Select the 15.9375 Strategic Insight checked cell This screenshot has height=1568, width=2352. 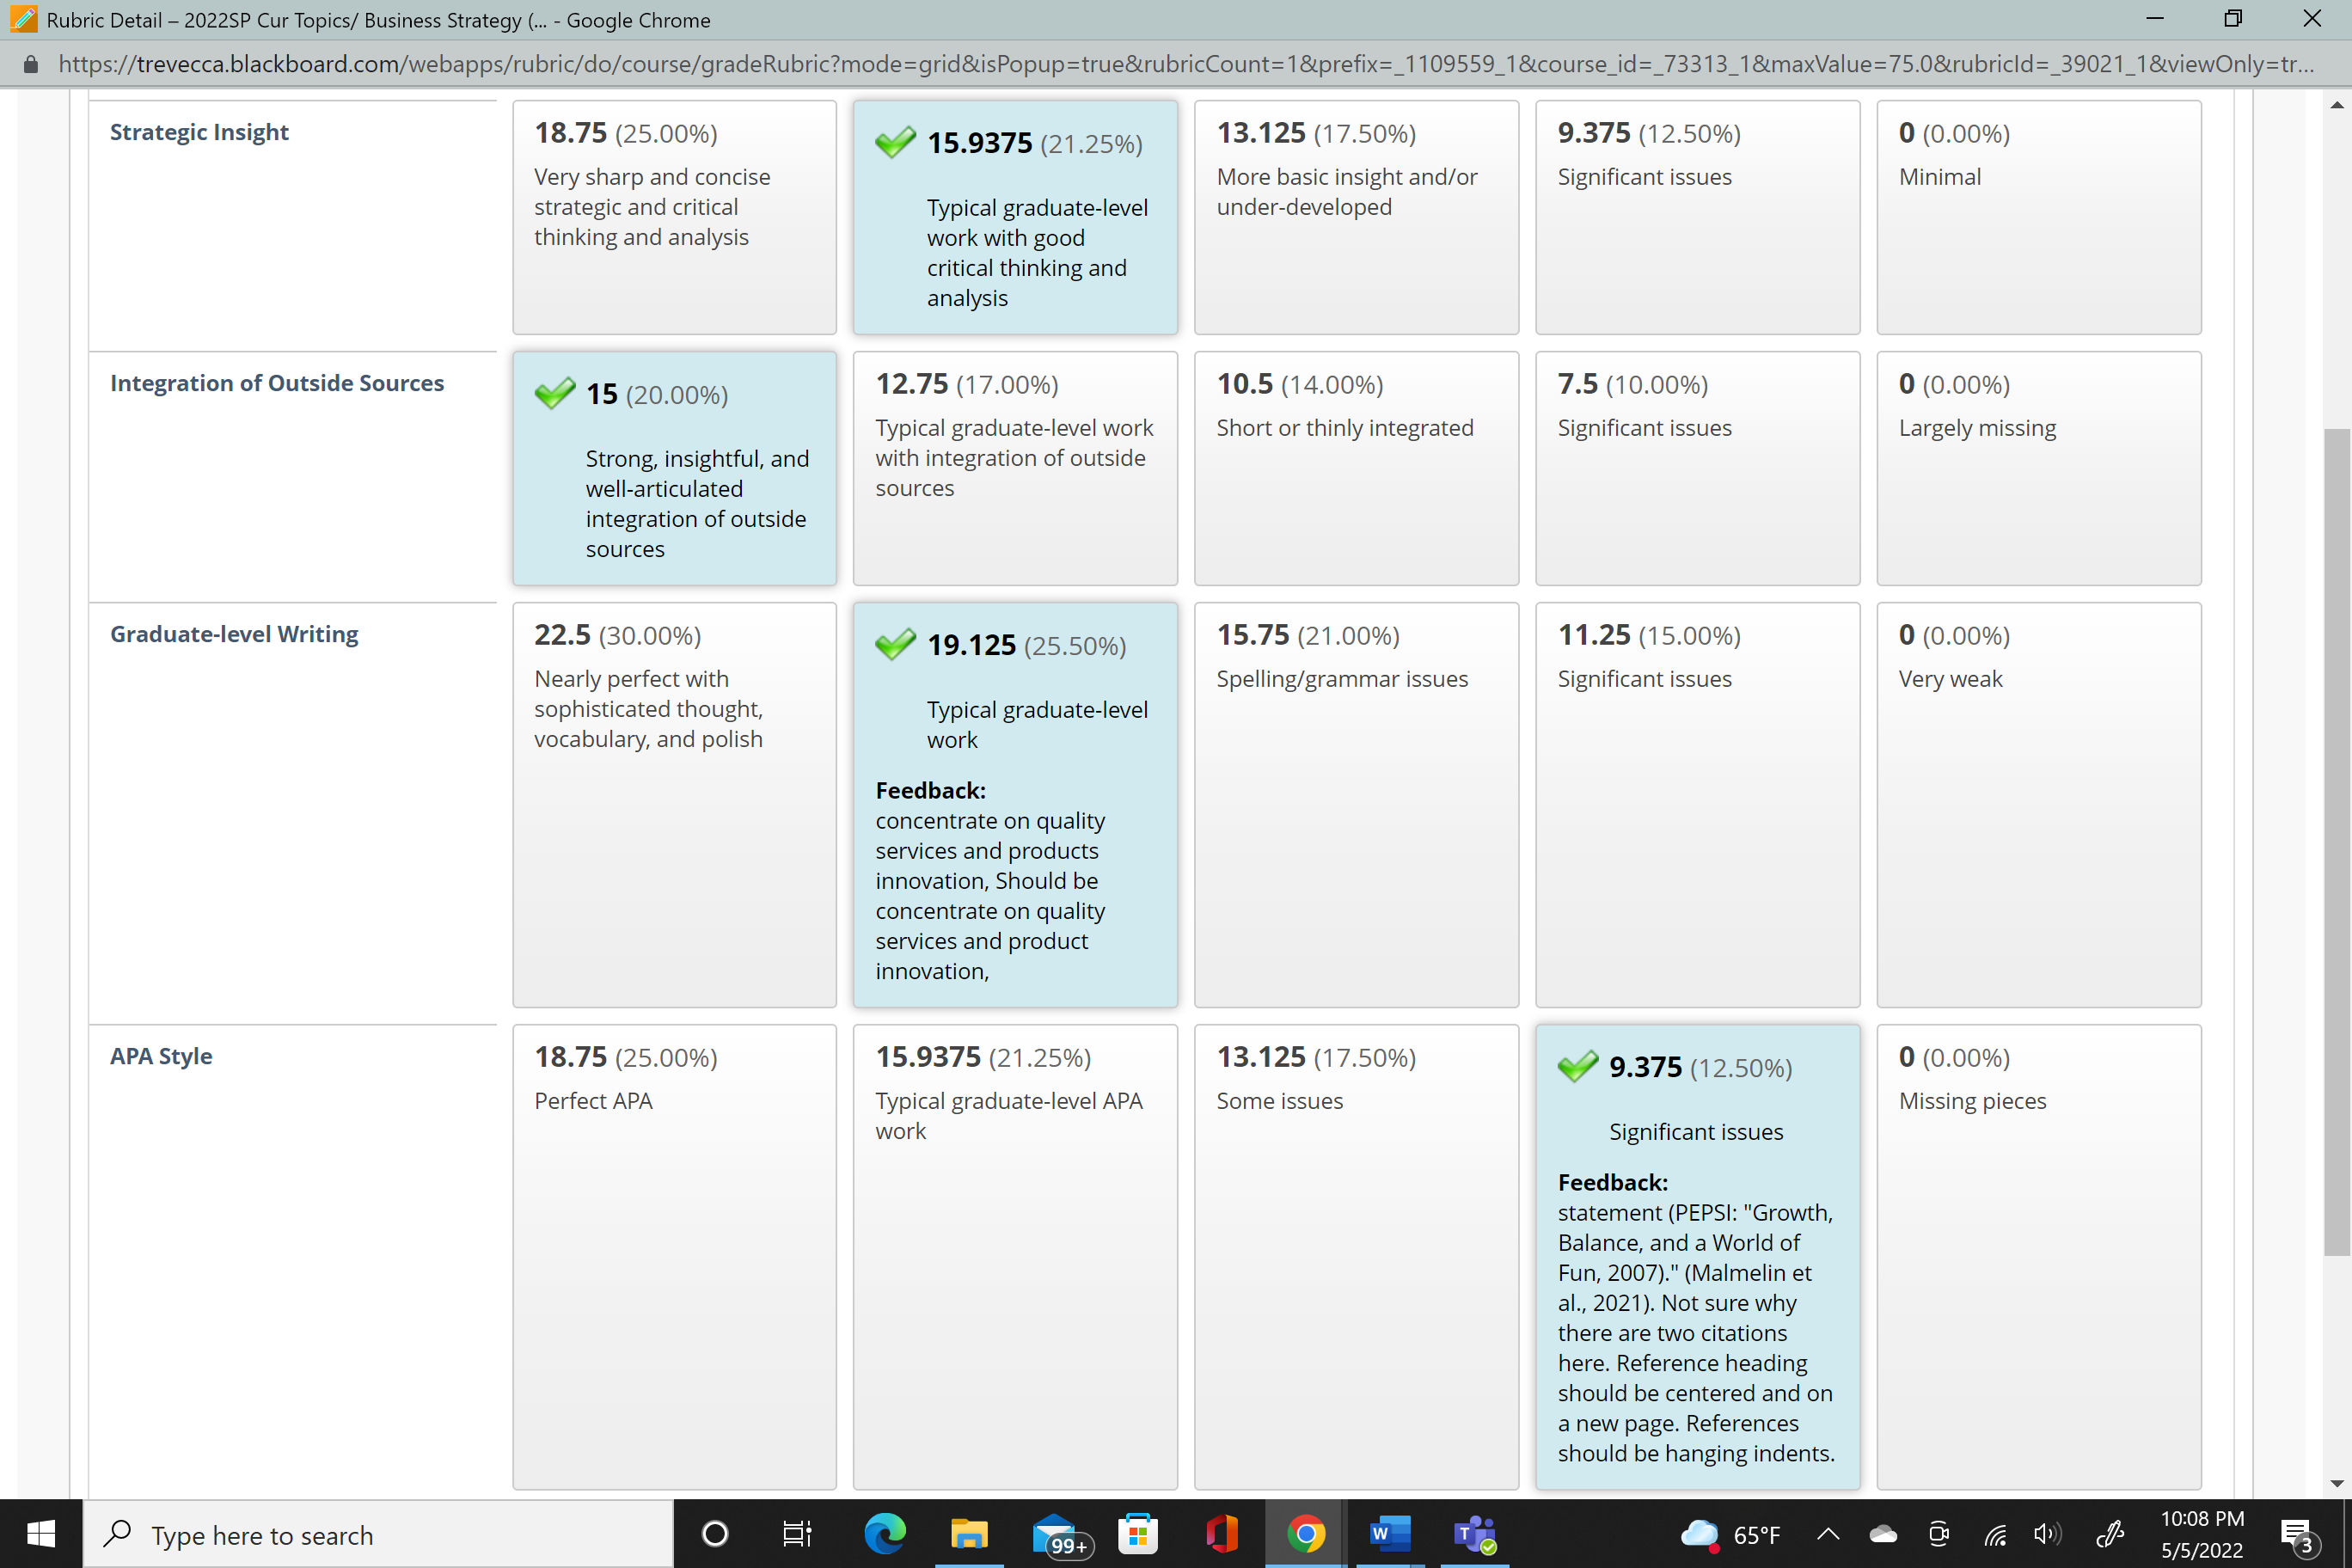[x=1015, y=217]
